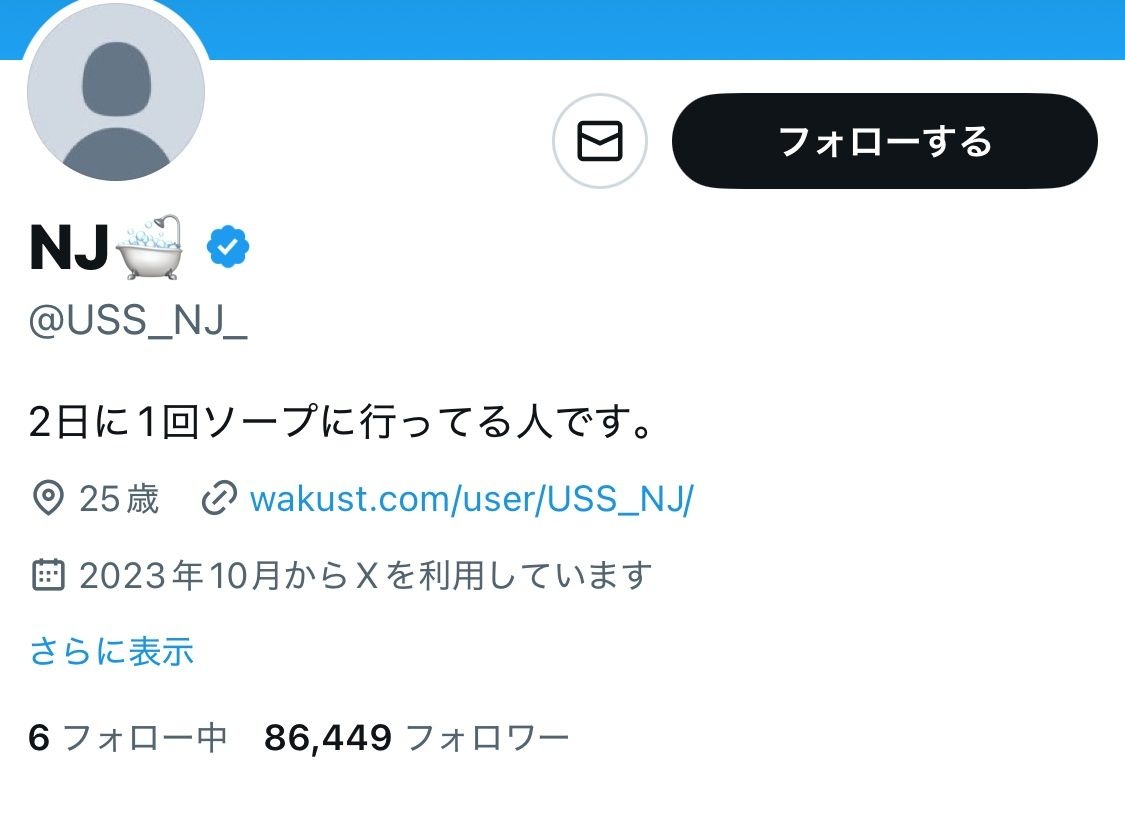Click the bathtub emoji in display name
Viewport: 1125px width, 813px height.
(x=150, y=247)
